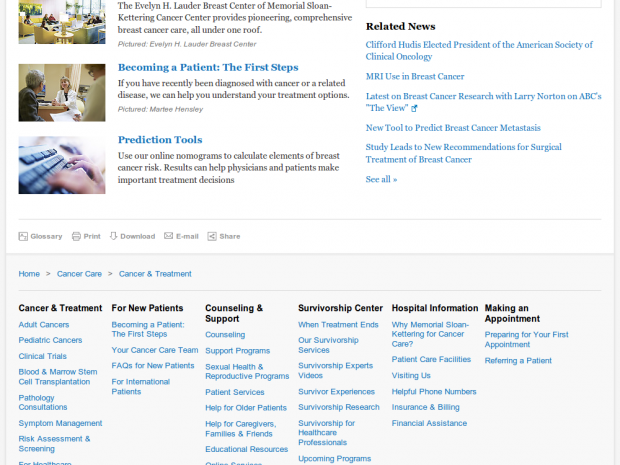The height and width of the screenshot is (465, 620).
Task: Open Survivorship Experts Videos link
Action: point(335,370)
